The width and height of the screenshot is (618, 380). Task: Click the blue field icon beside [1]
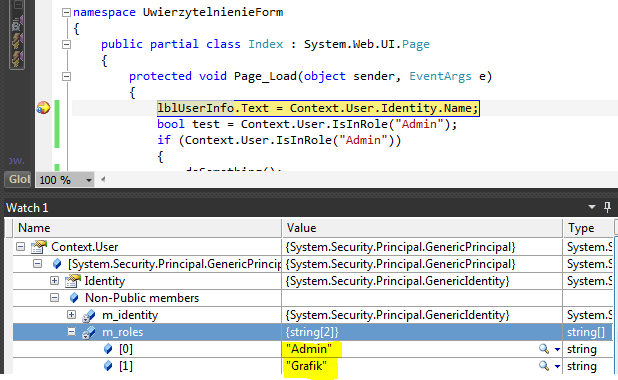tap(108, 366)
